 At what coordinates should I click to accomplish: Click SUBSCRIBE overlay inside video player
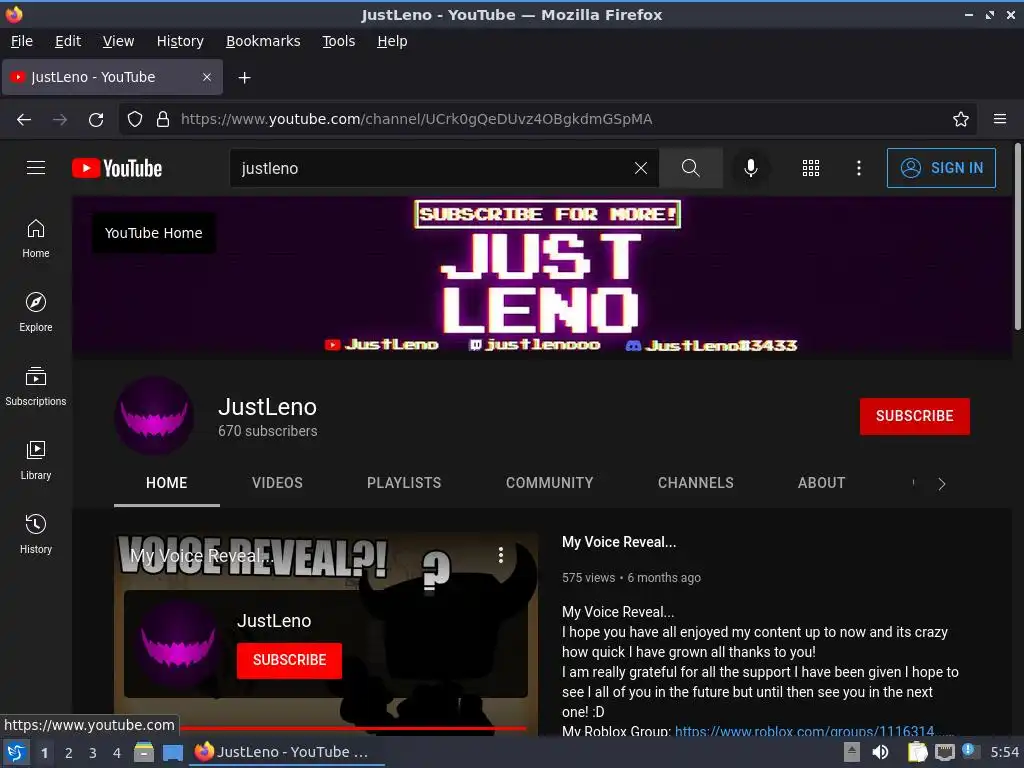pyautogui.click(x=289, y=660)
